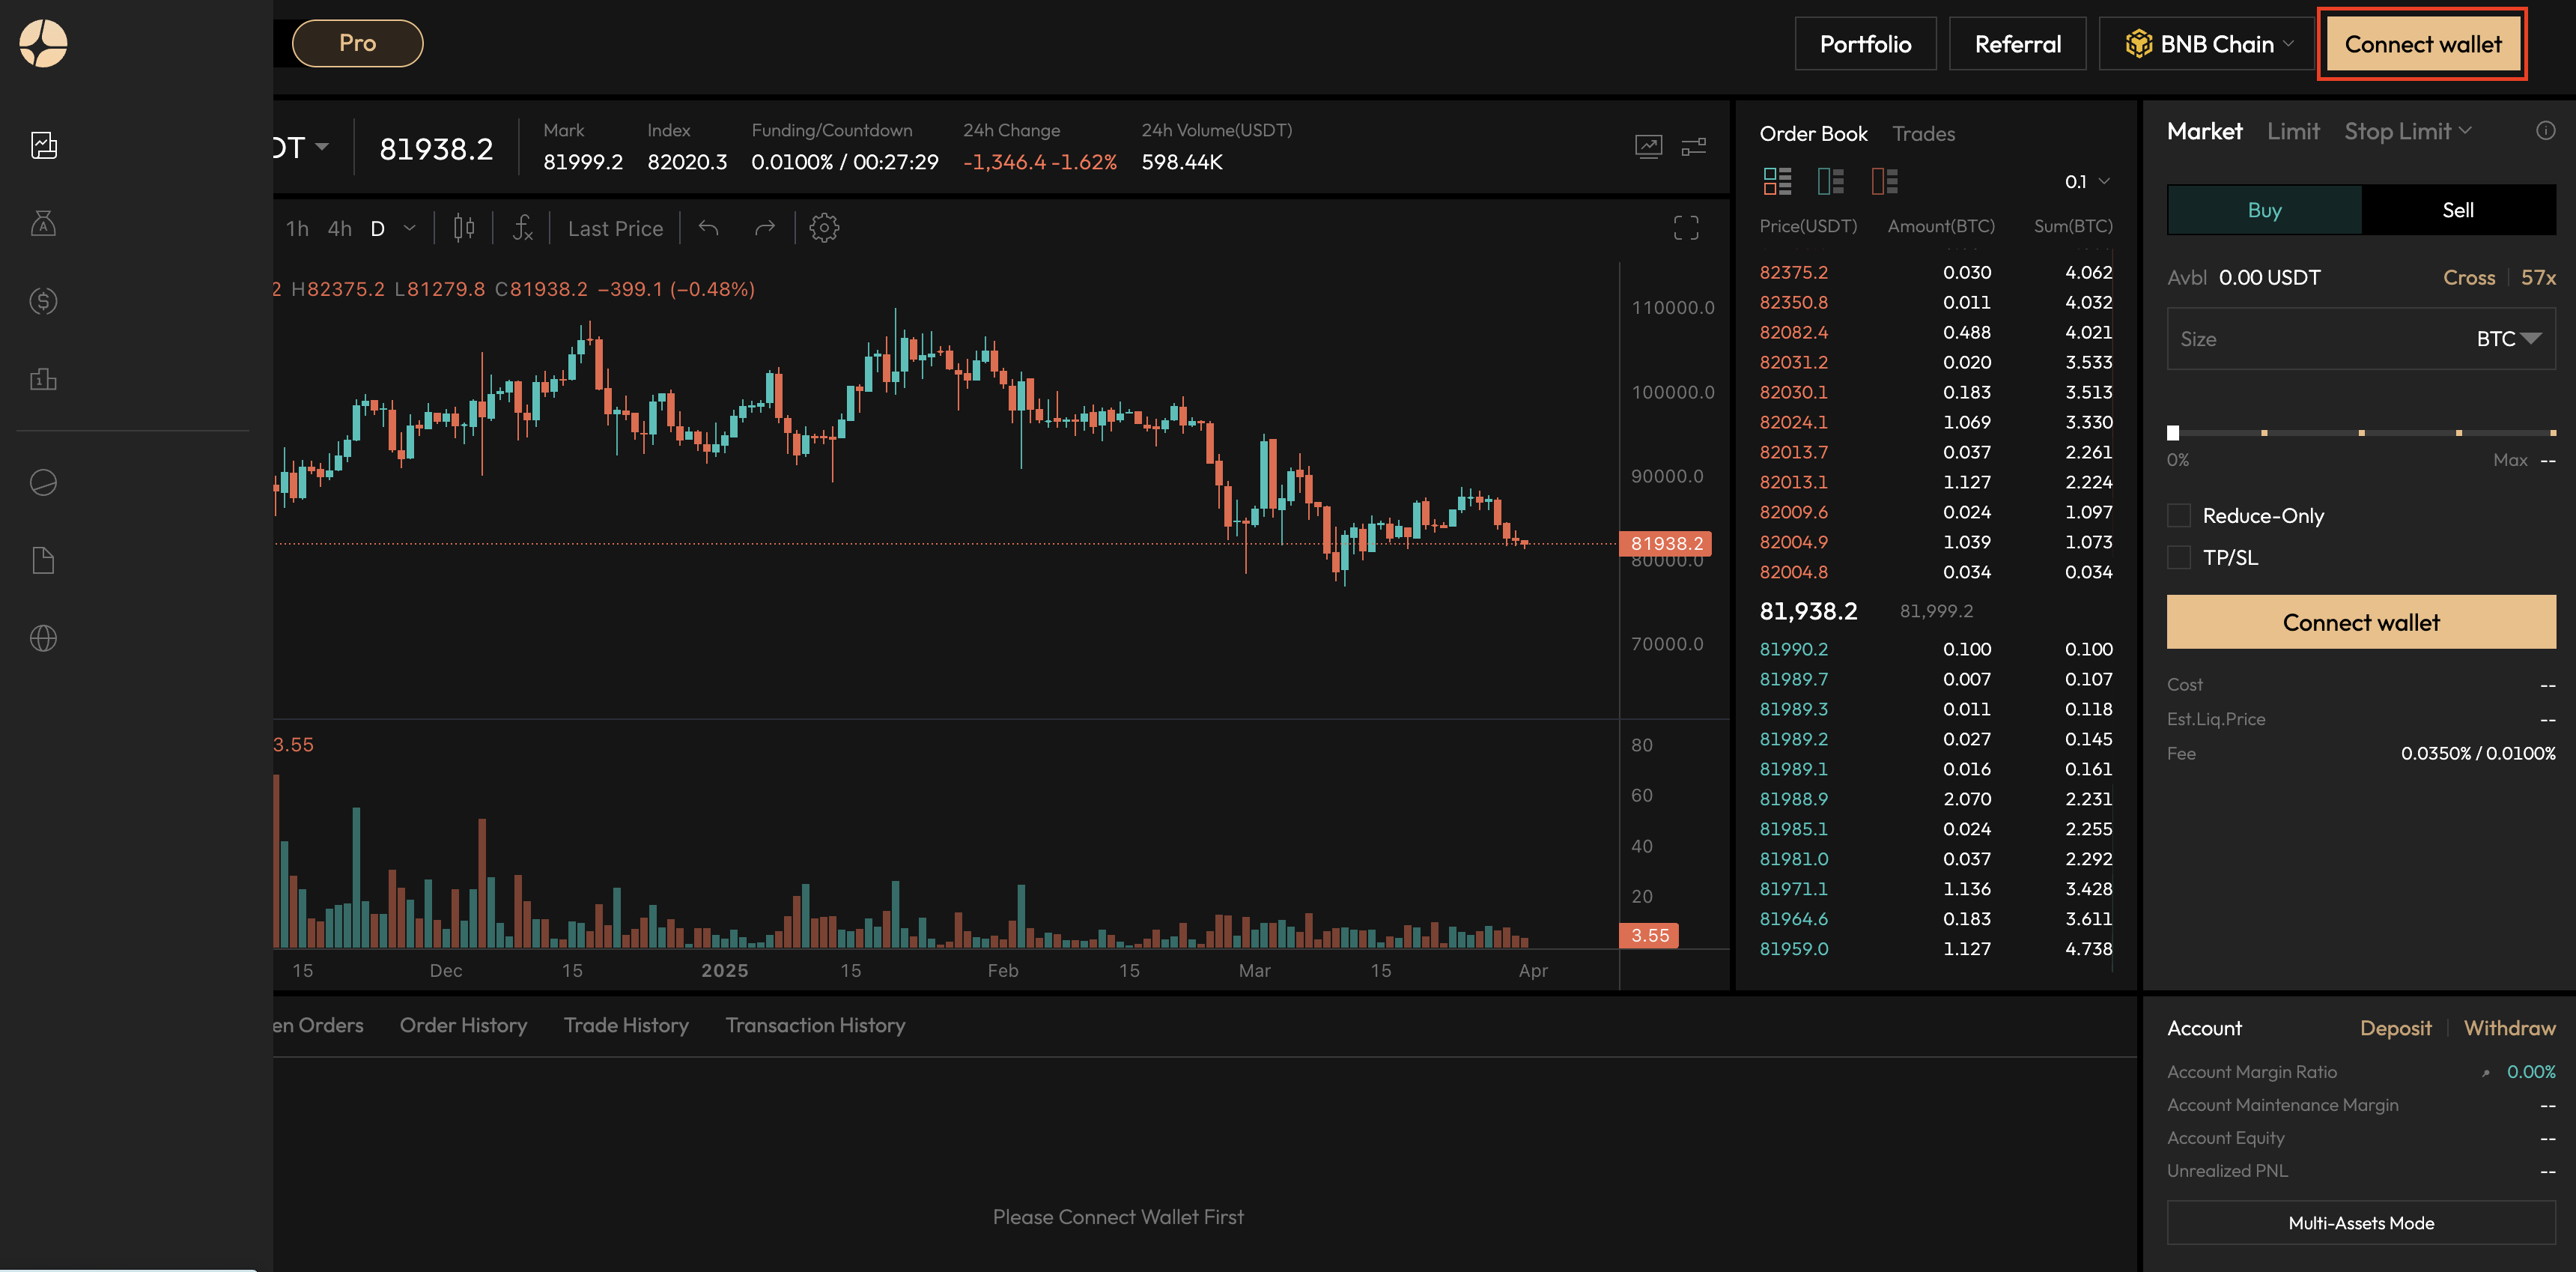This screenshot has width=2576, height=1272.
Task: Toggle fullscreen chart icon
Action: (x=1685, y=228)
